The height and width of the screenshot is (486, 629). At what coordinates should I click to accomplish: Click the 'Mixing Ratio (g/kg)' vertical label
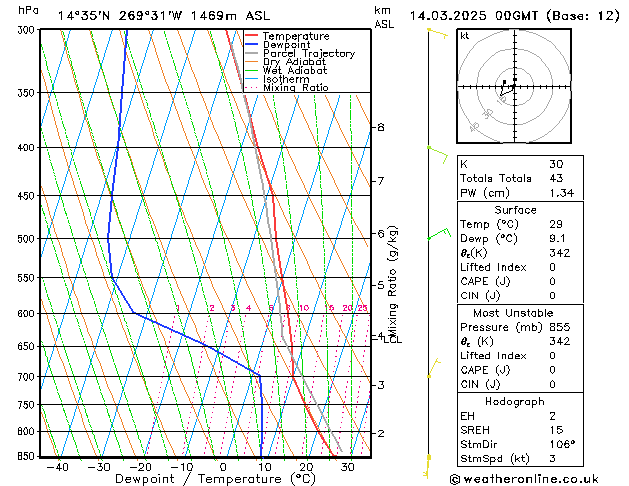click(392, 283)
